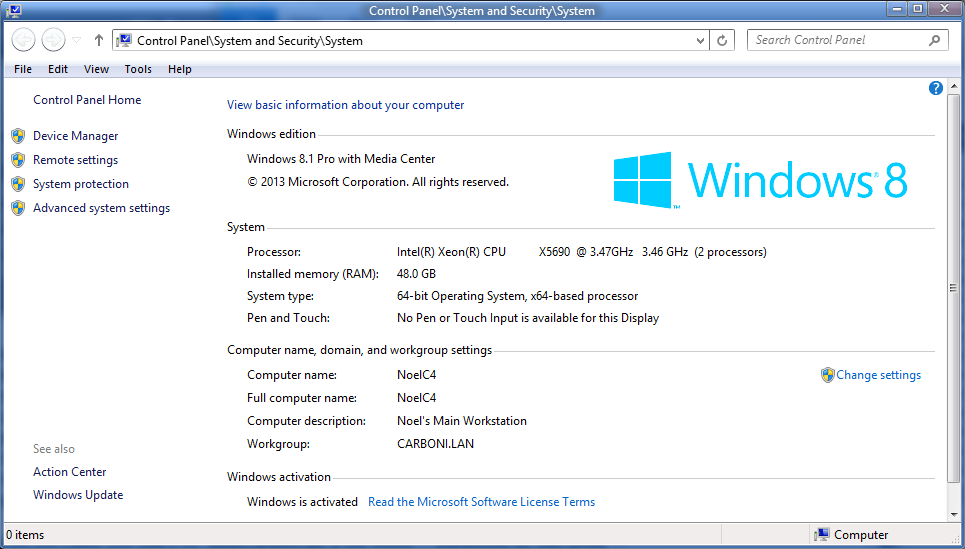Viewport: 965px width, 549px height.
Task: Expand the address bar history dropdown
Action: [x=700, y=41]
